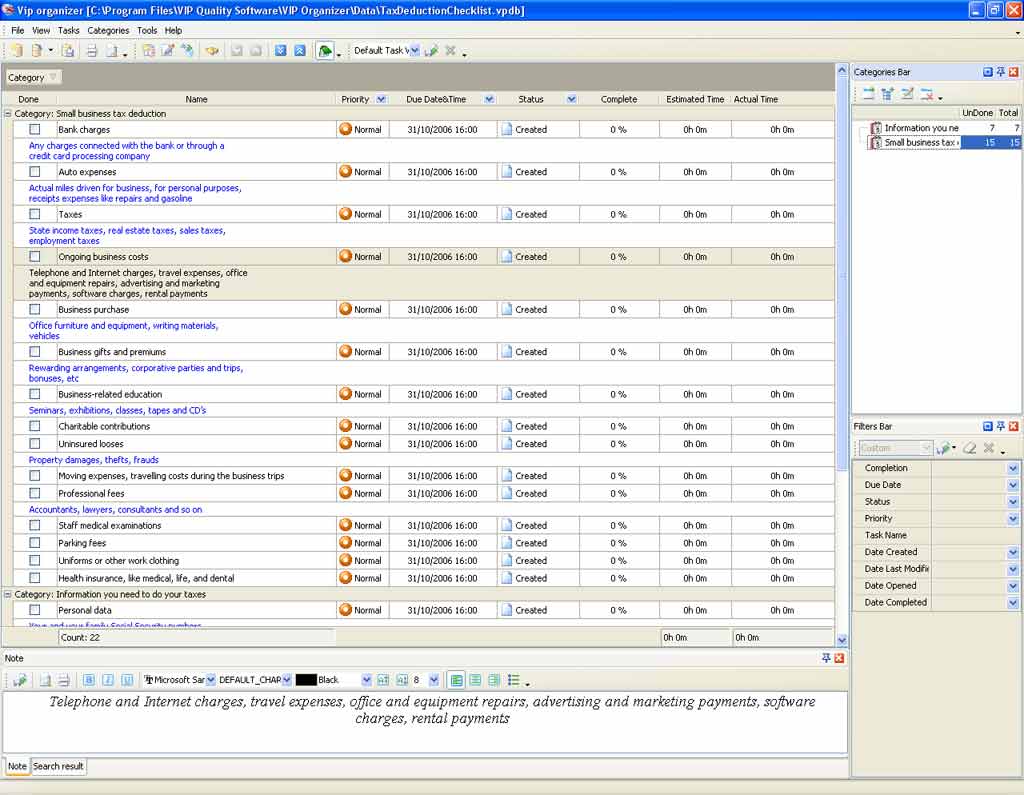Open the Tasks menu
This screenshot has width=1024, height=795.
point(68,31)
